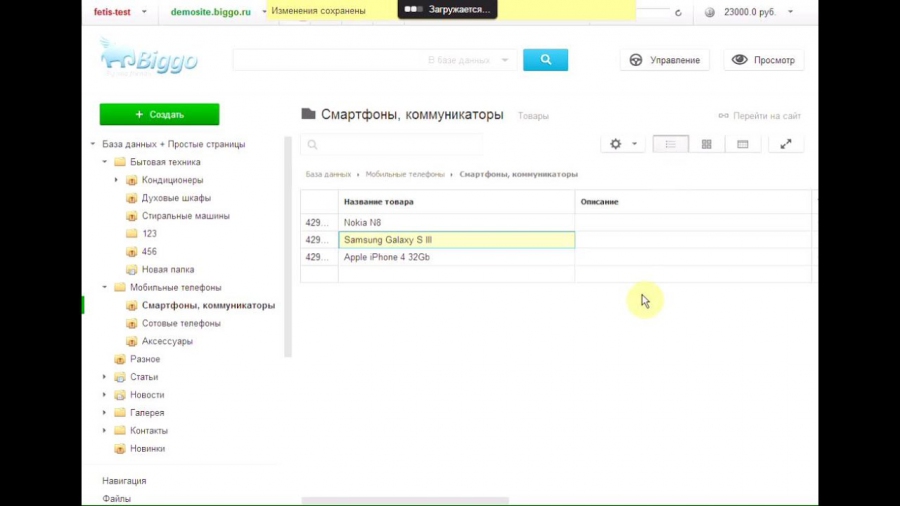Click the Сотовые телефоны folder icon
Image resolution: width=900 pixels, height=506 pixels.
131,323
